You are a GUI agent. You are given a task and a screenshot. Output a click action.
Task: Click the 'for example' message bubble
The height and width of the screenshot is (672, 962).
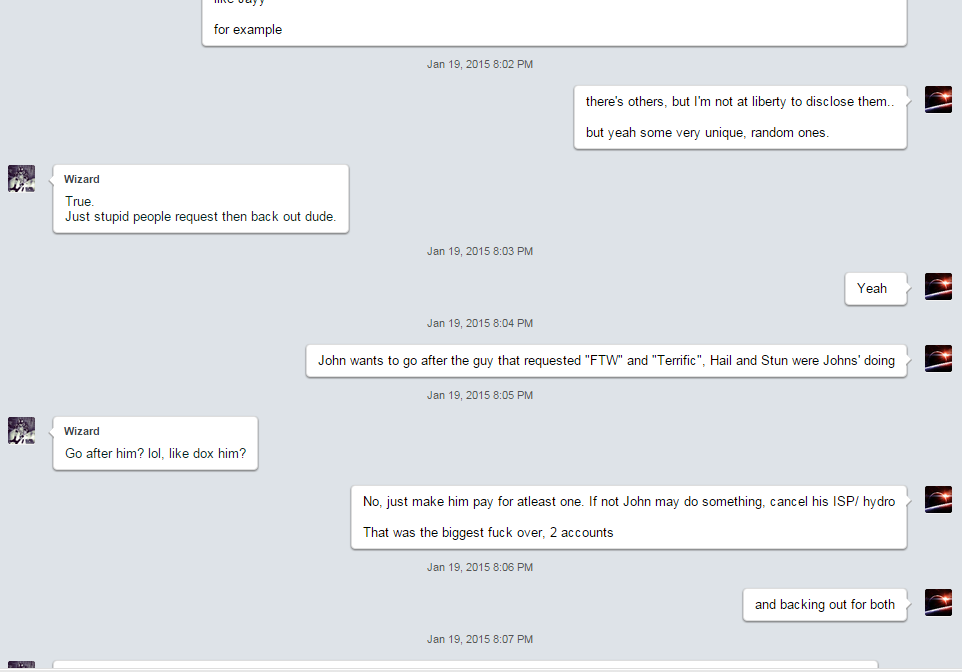[554, 23]
